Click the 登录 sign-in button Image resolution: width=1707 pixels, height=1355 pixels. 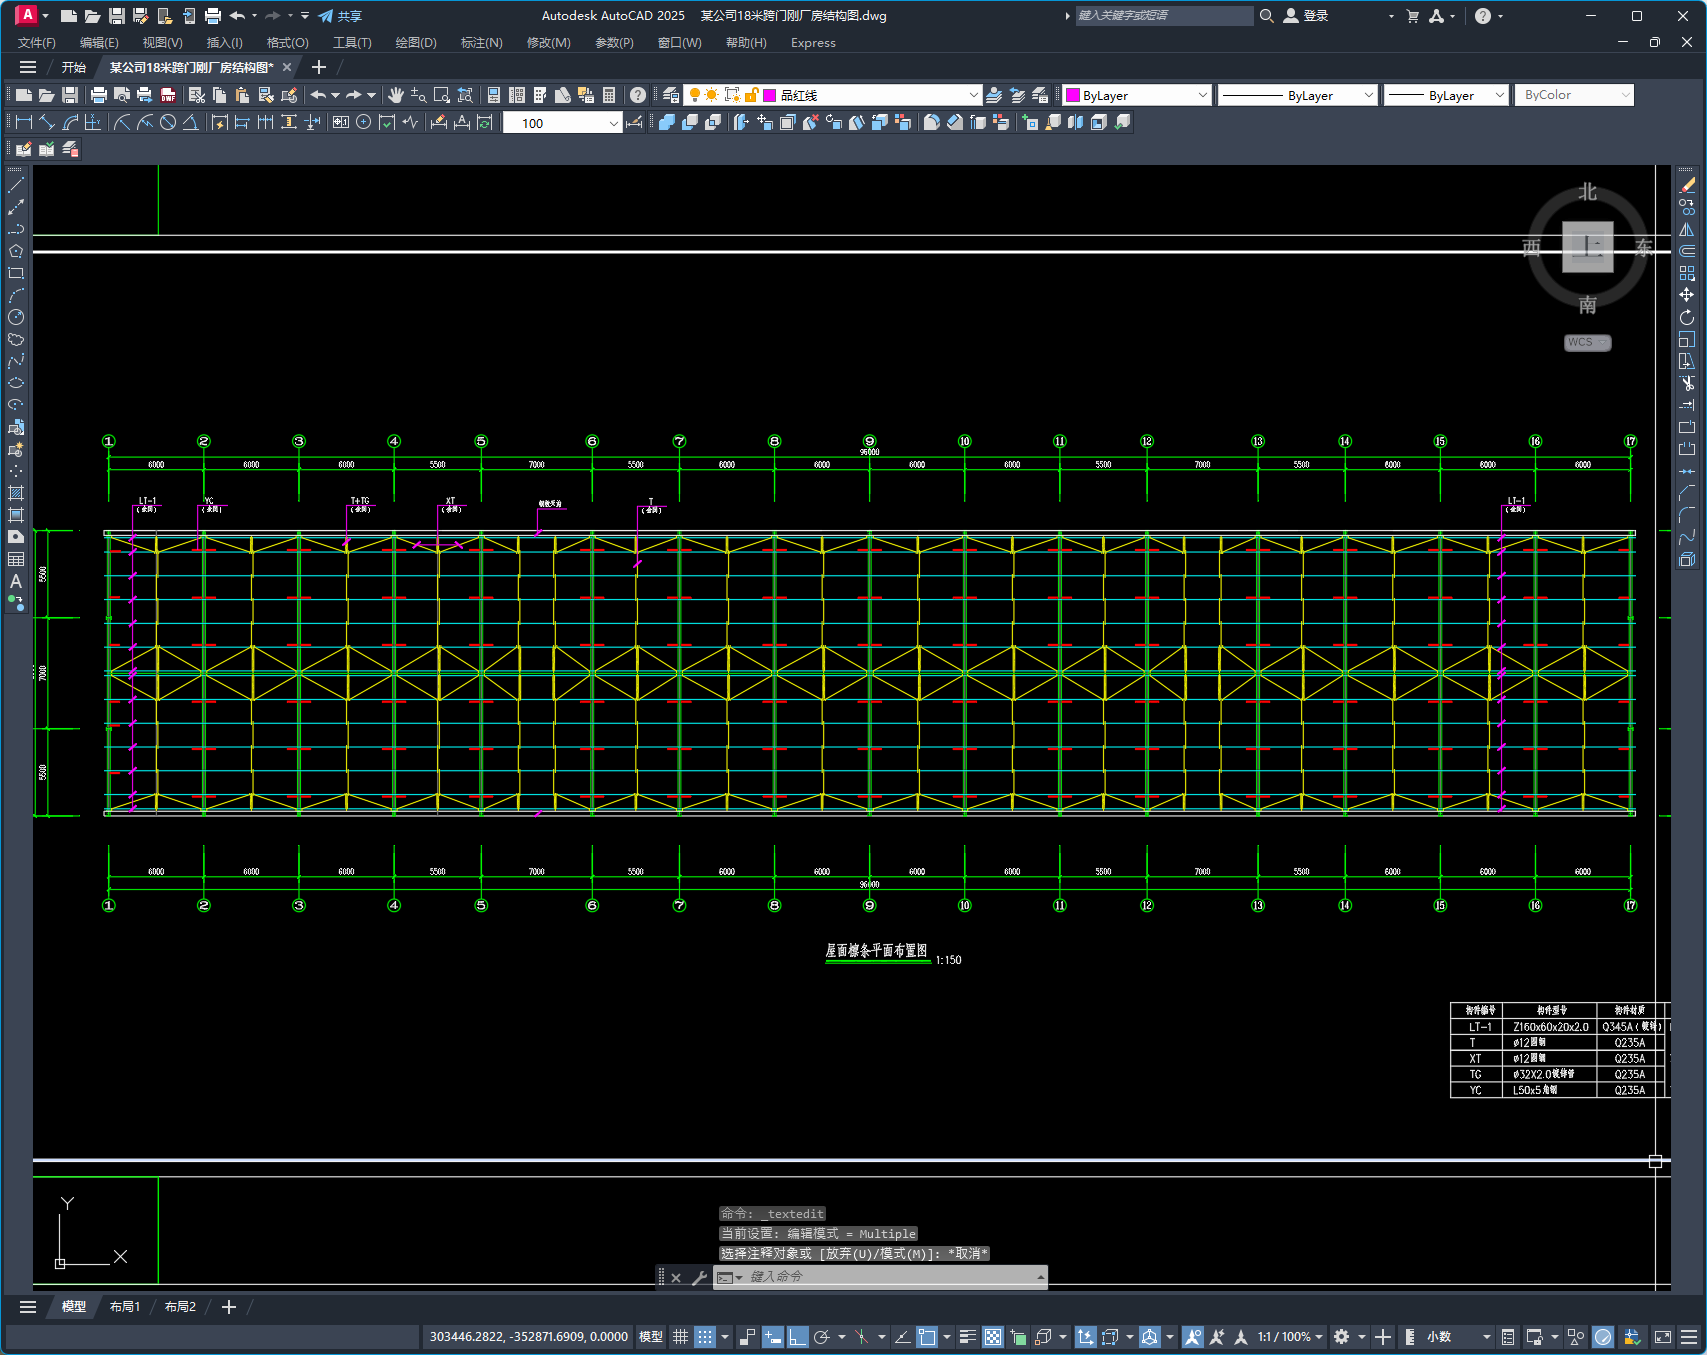coord(1306,16)
